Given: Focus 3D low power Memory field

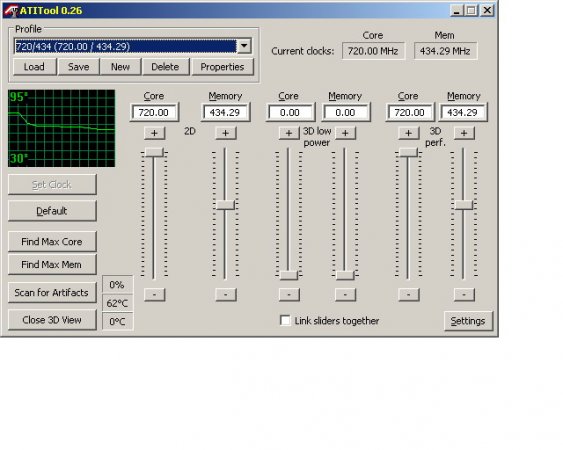Looking at the screenshot, I should pos(346,112).
